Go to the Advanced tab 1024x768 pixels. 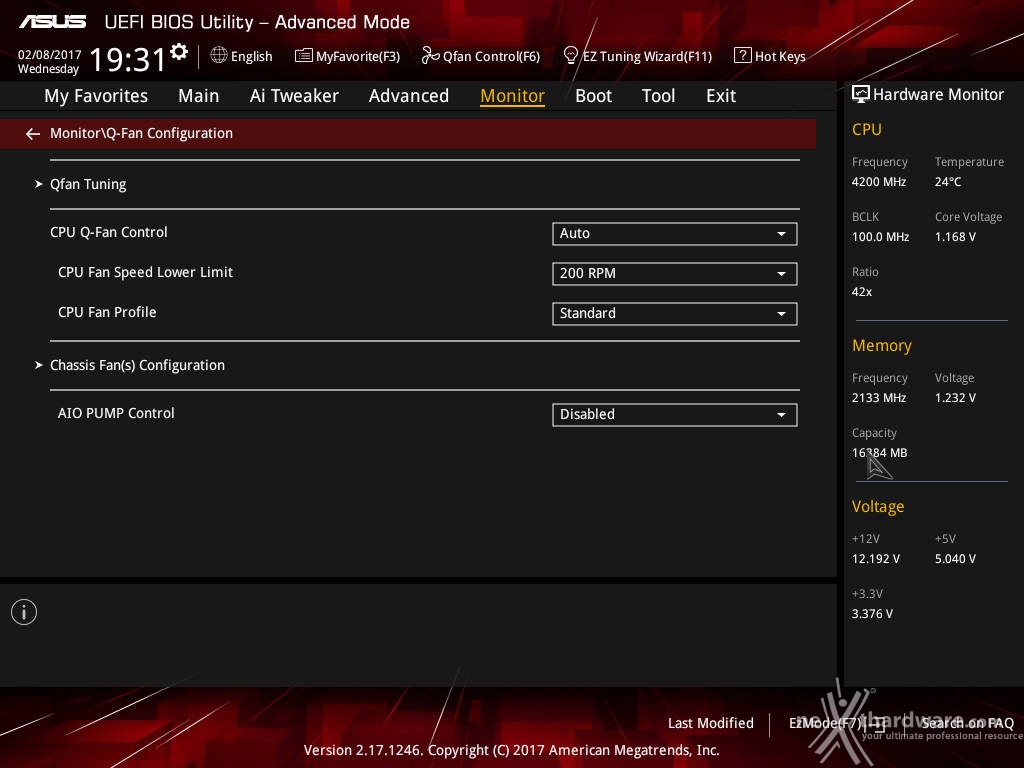409,96
